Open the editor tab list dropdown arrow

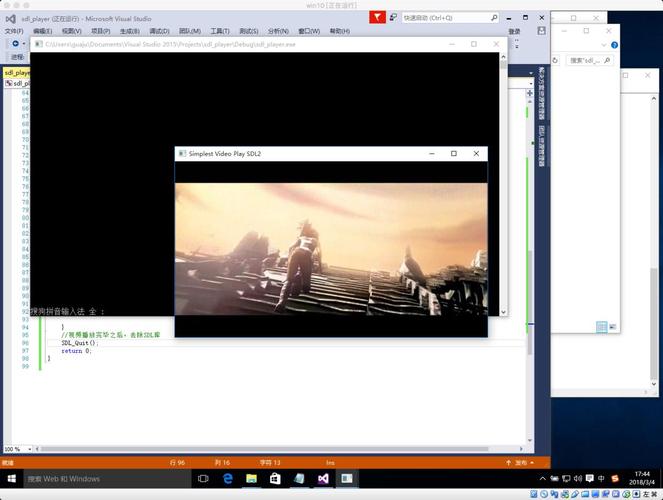pos(531,73)
